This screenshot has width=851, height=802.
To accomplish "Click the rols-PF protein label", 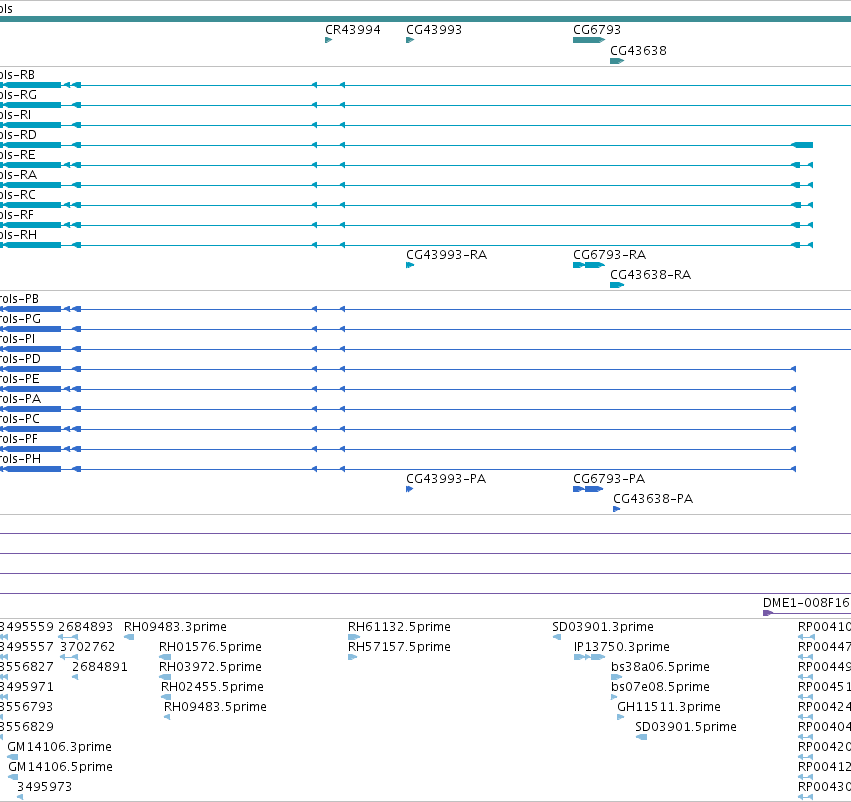I will click(x=19, y=438).
